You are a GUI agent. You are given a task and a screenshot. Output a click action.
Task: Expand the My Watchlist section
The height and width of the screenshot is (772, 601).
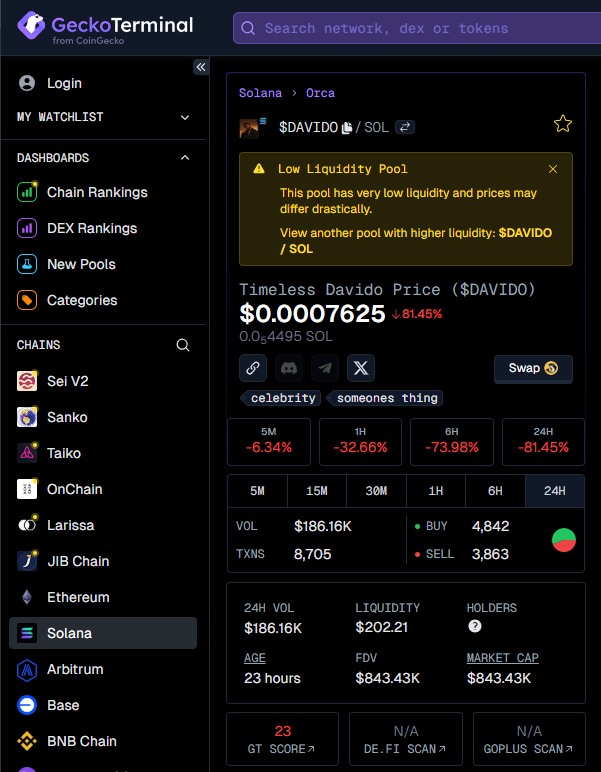click(x=185, y=117)
